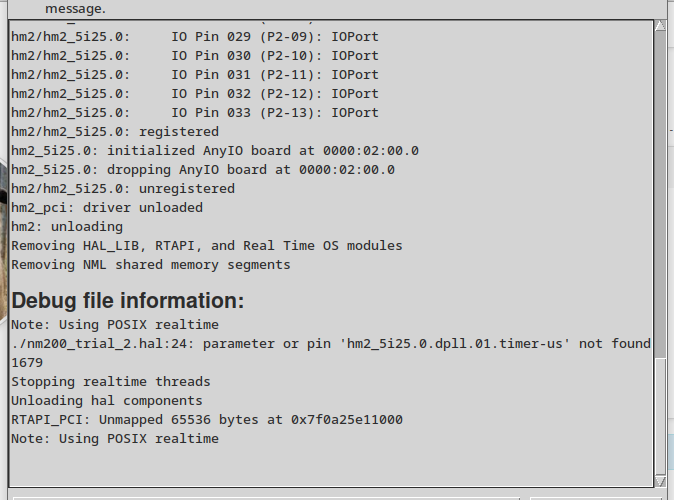Click the 'hm2: unloading' line
674x500 pixels.
(x=67, y=227)
